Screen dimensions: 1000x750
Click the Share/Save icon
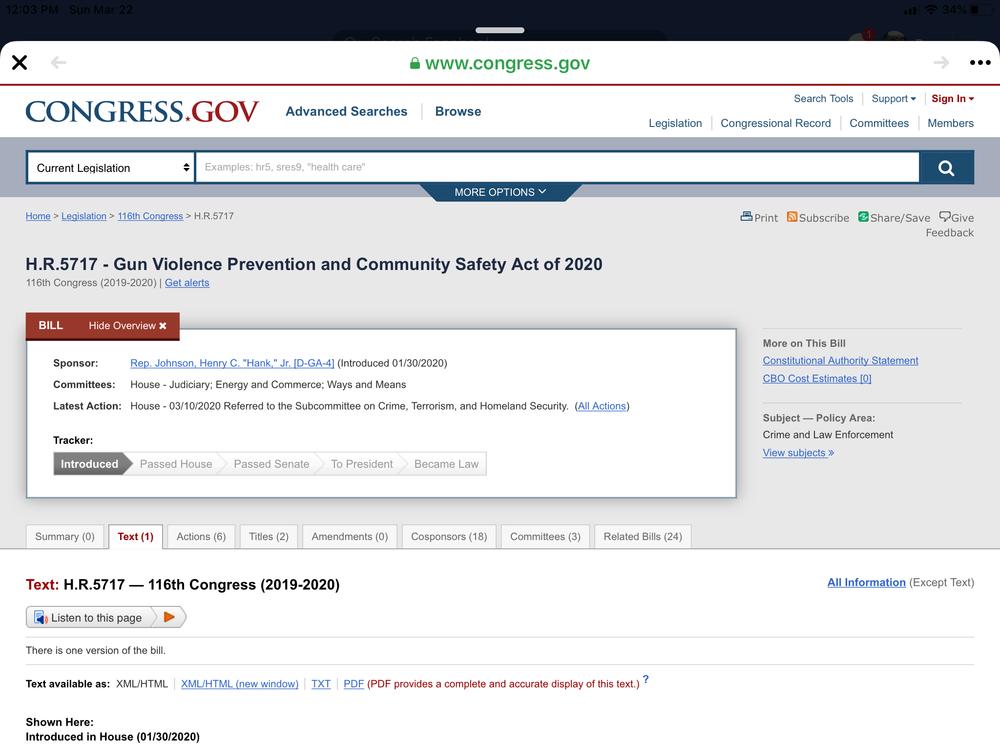863,217
